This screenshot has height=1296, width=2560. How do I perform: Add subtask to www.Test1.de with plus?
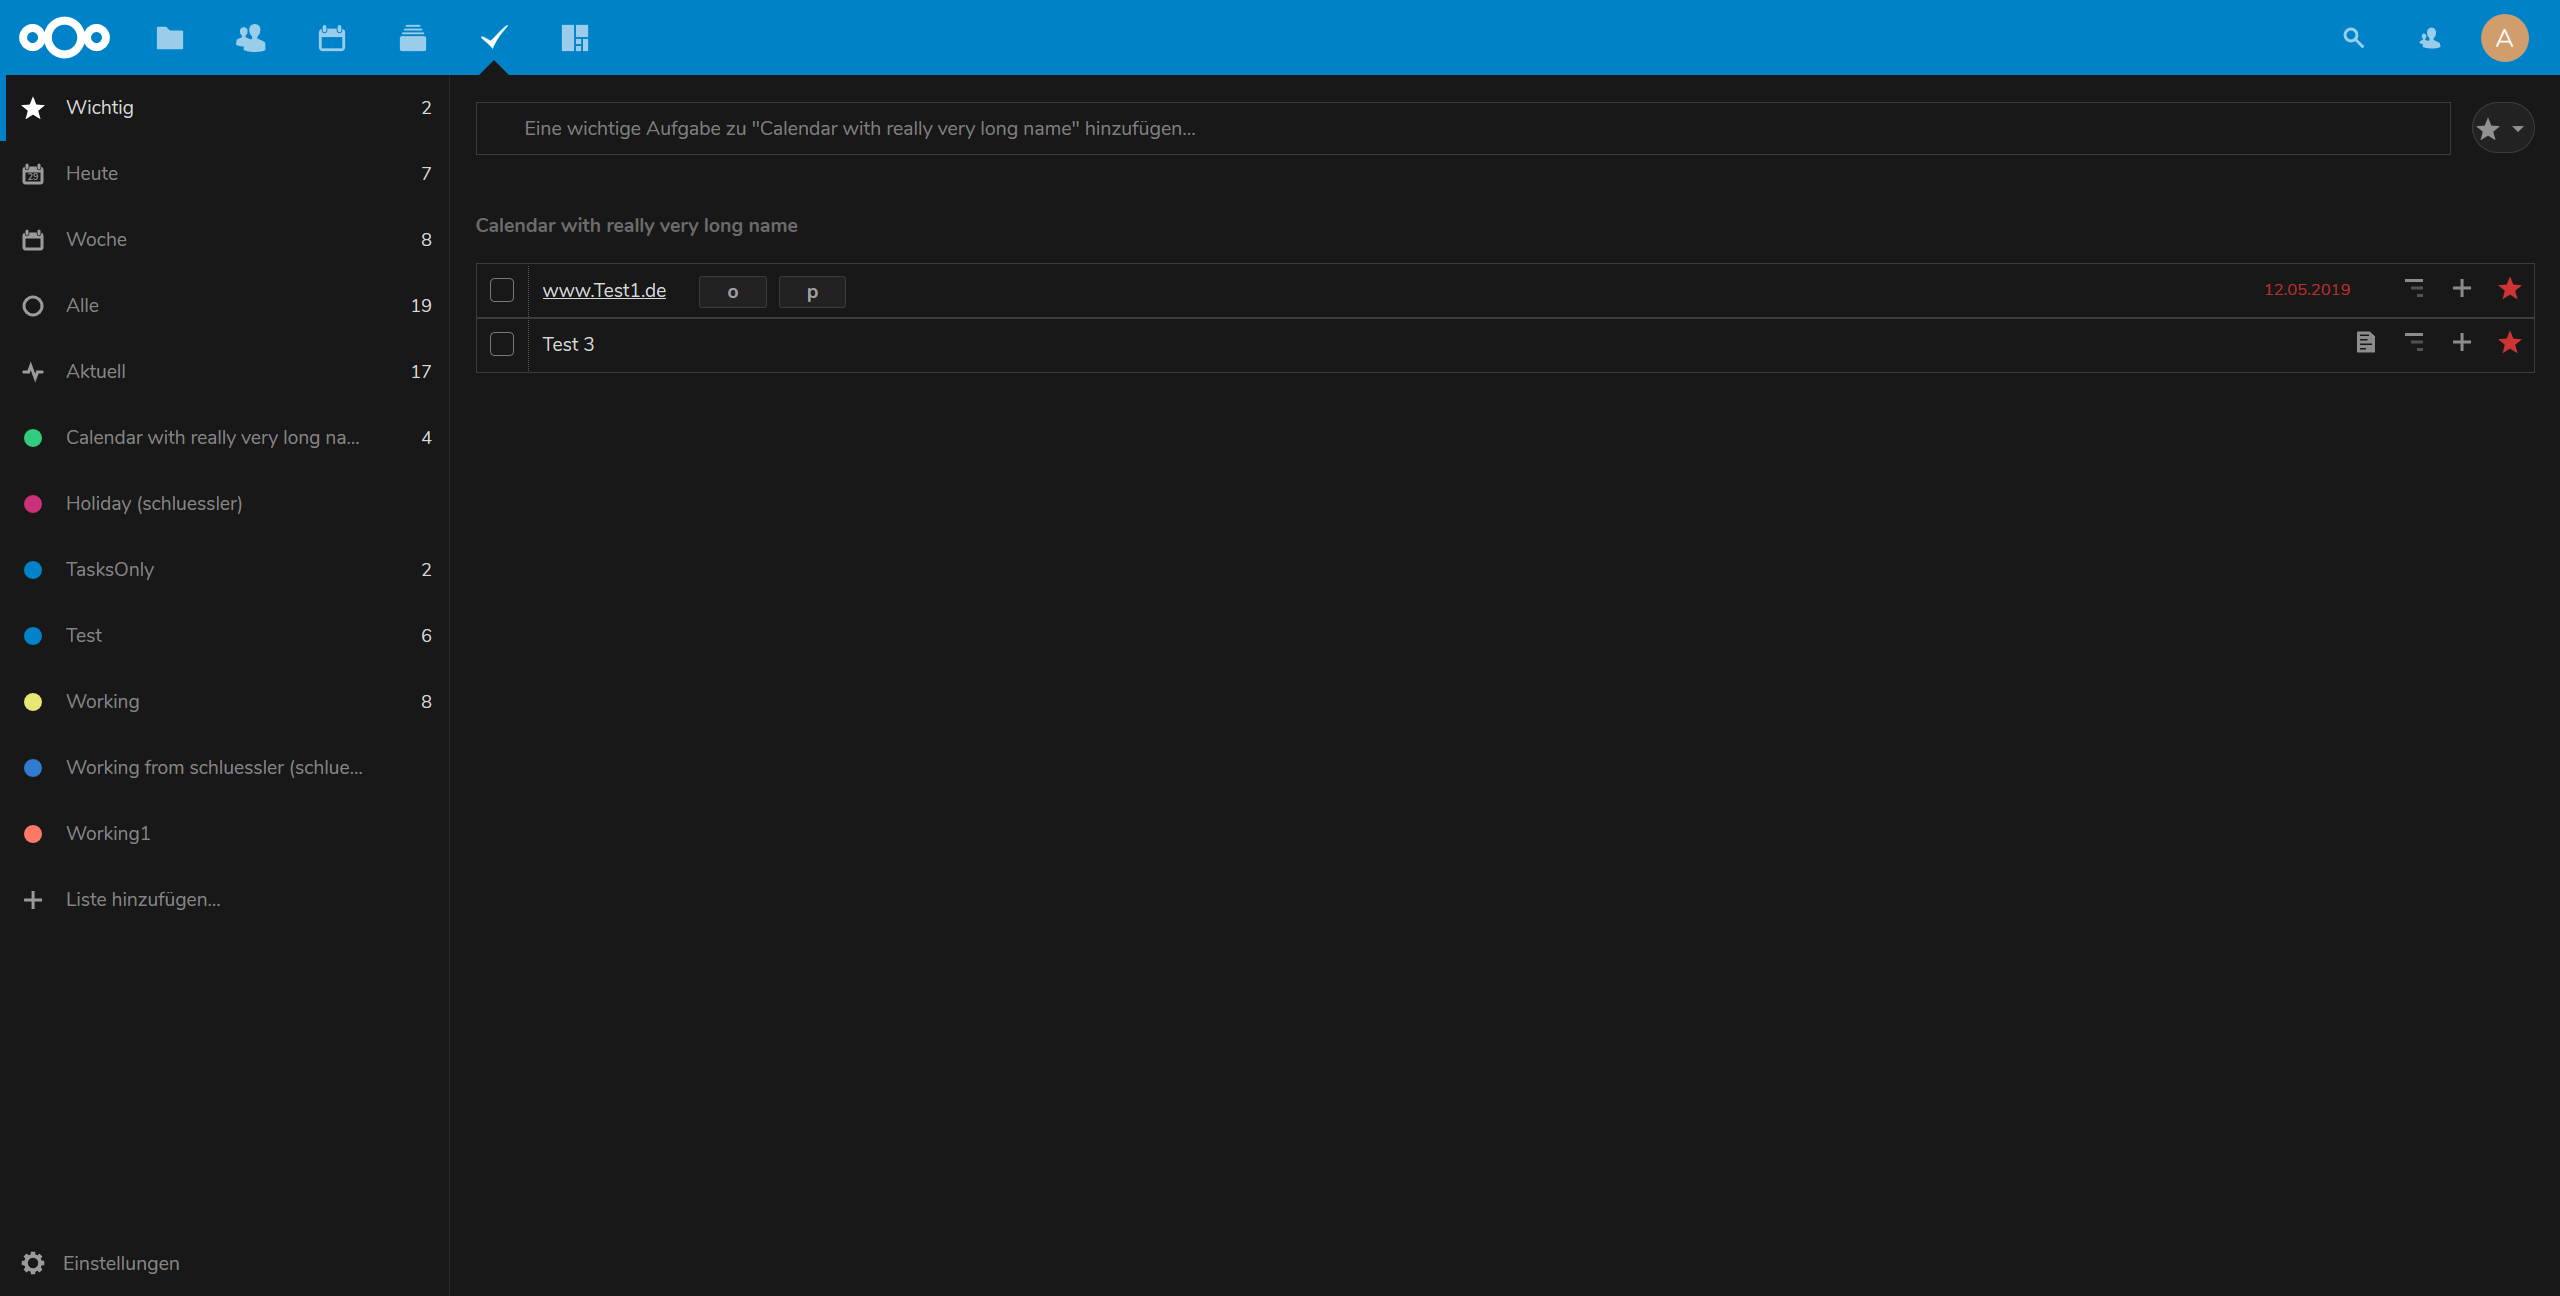pos(2462,289)
